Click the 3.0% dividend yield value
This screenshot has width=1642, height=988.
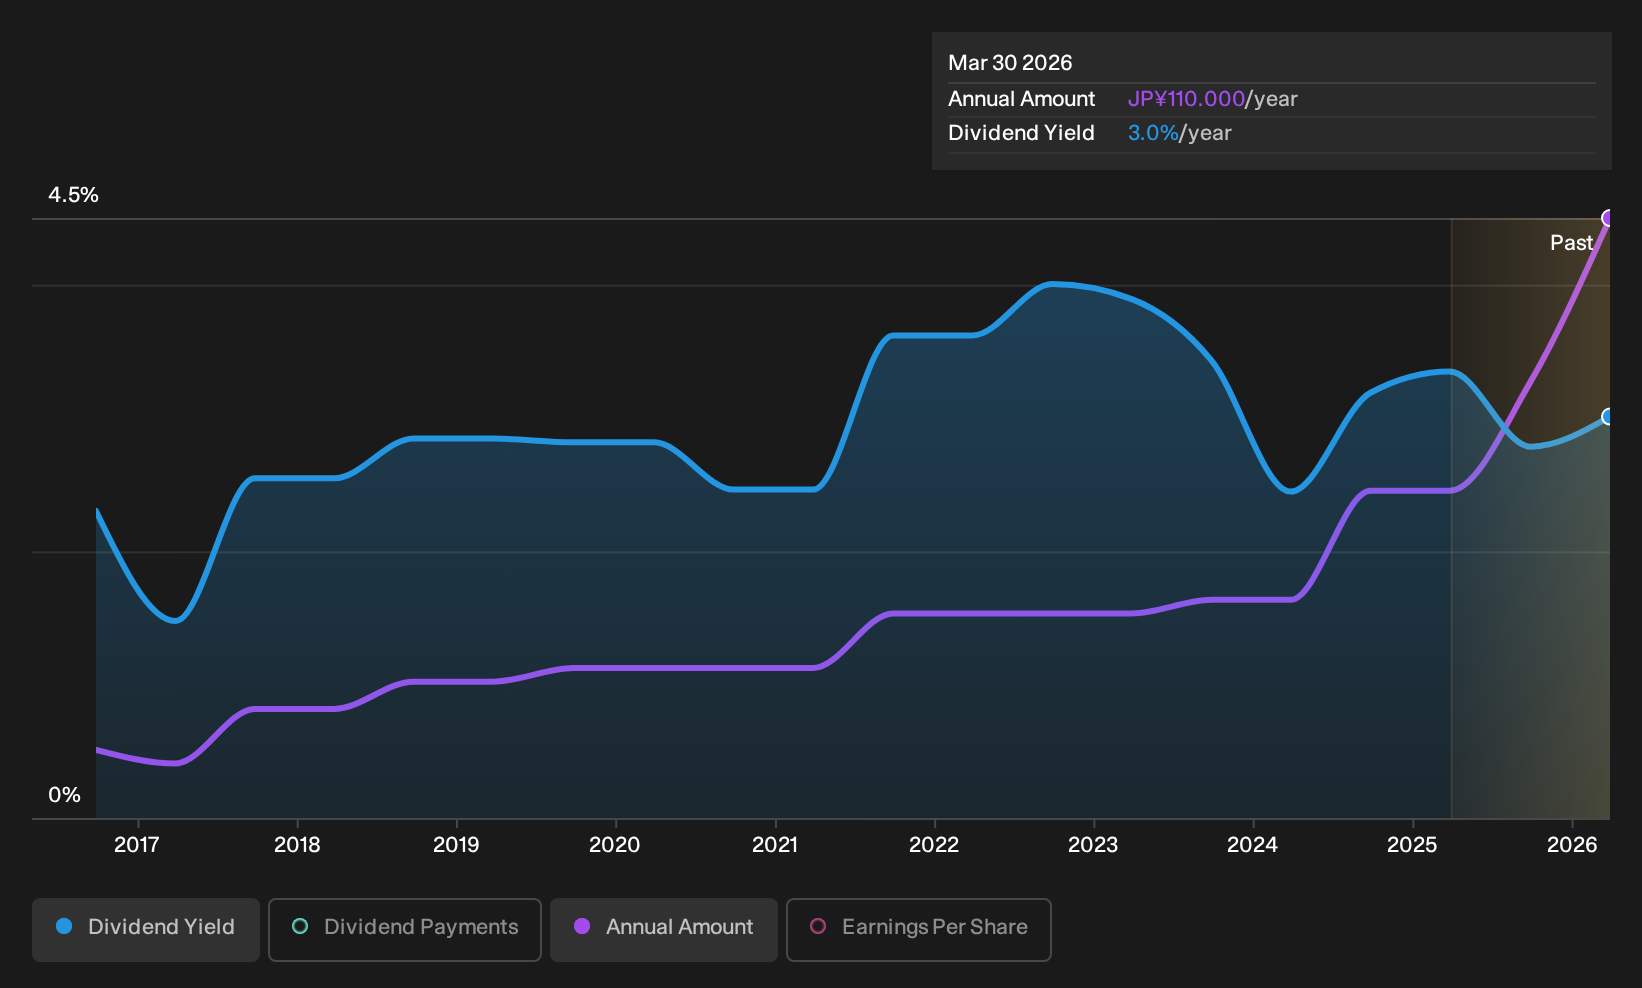[x=1153, y=133]
